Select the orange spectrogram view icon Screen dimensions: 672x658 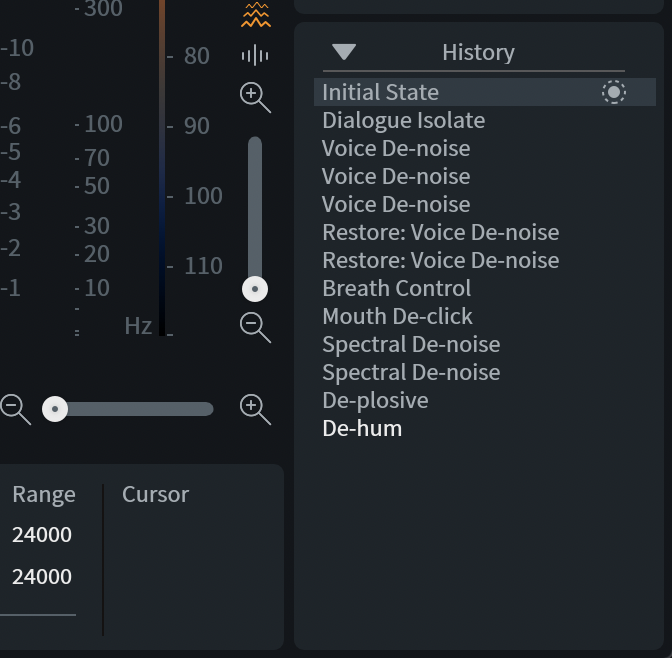click(256, 15)
